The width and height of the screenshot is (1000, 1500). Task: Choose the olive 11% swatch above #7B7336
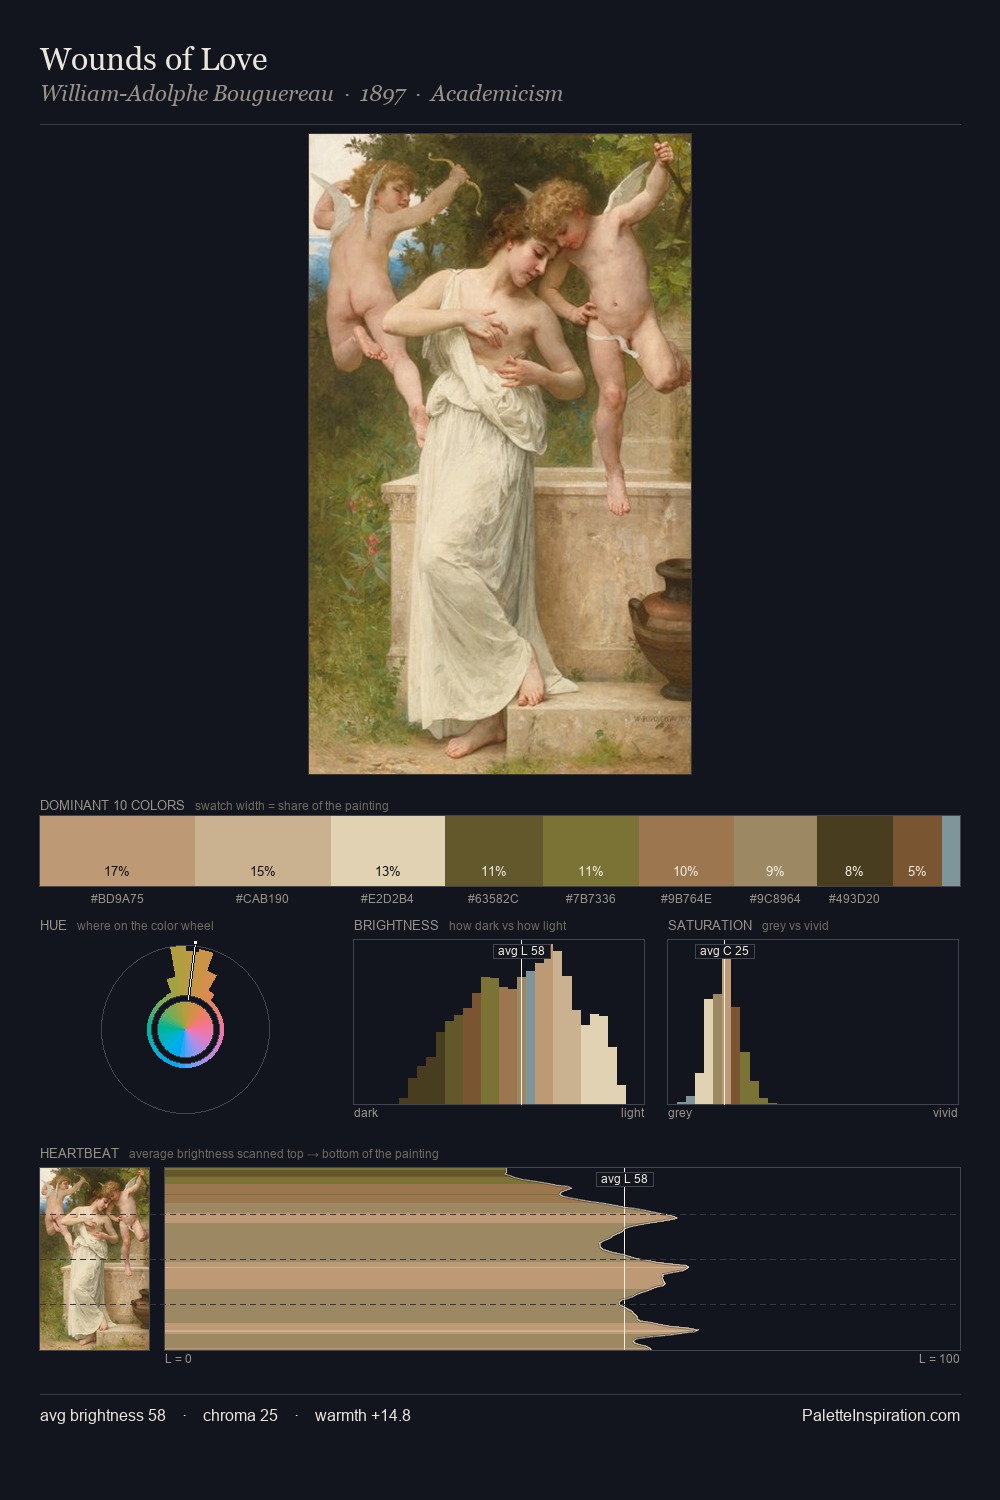(x=591, y=851)
